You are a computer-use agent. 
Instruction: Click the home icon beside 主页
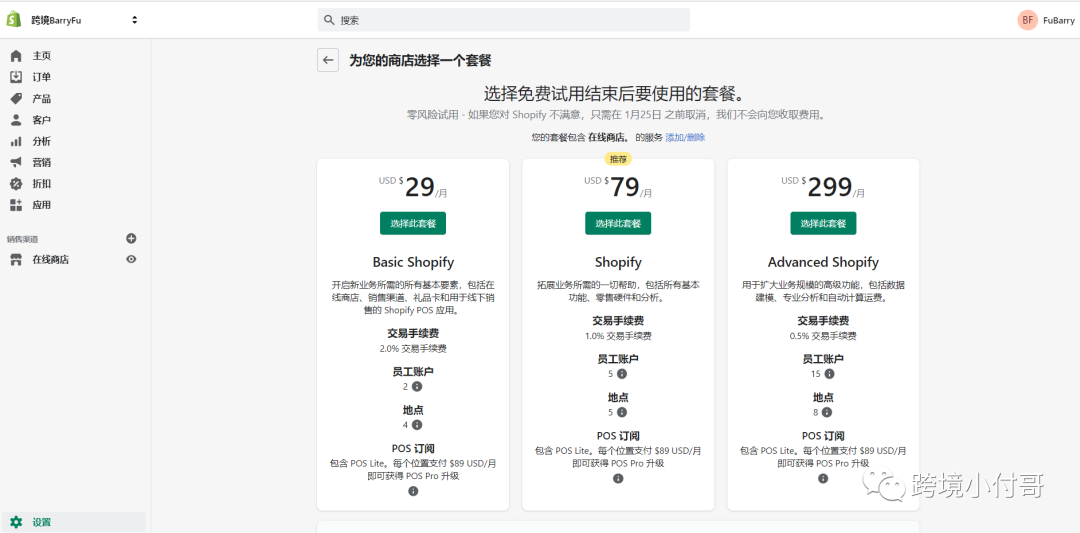click(x=16, y=56)
